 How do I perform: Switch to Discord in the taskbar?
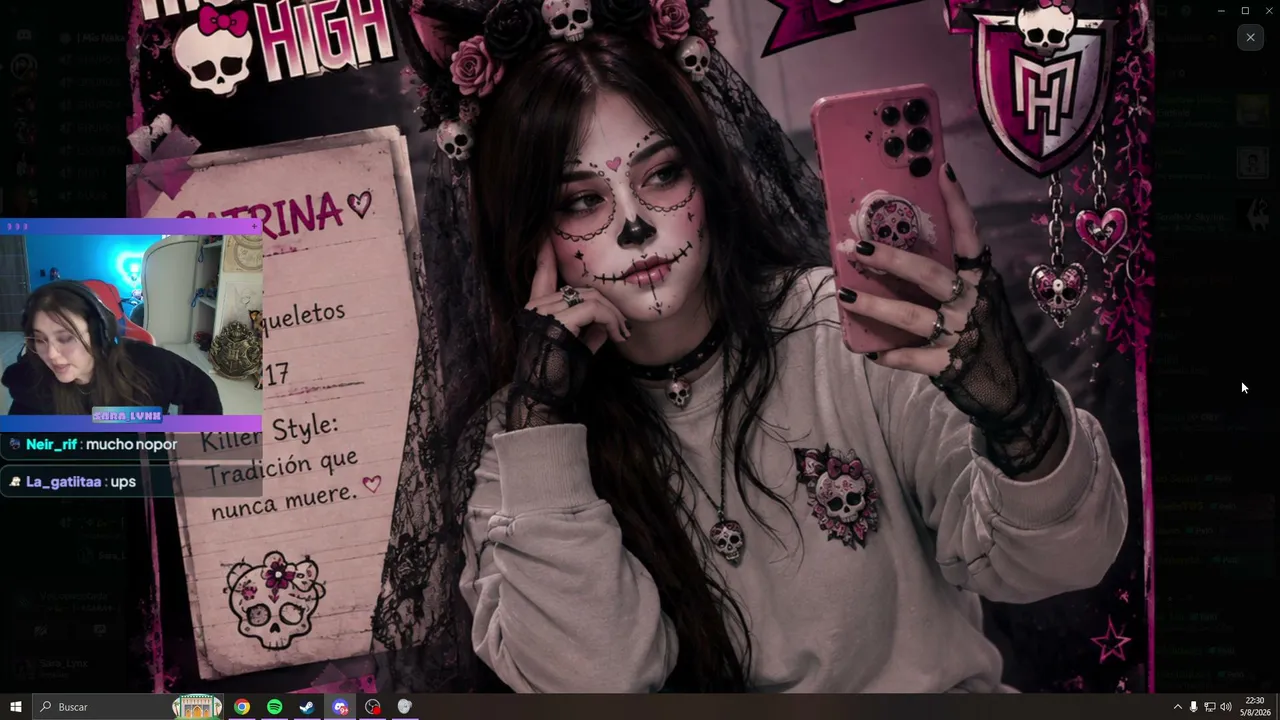340,707
